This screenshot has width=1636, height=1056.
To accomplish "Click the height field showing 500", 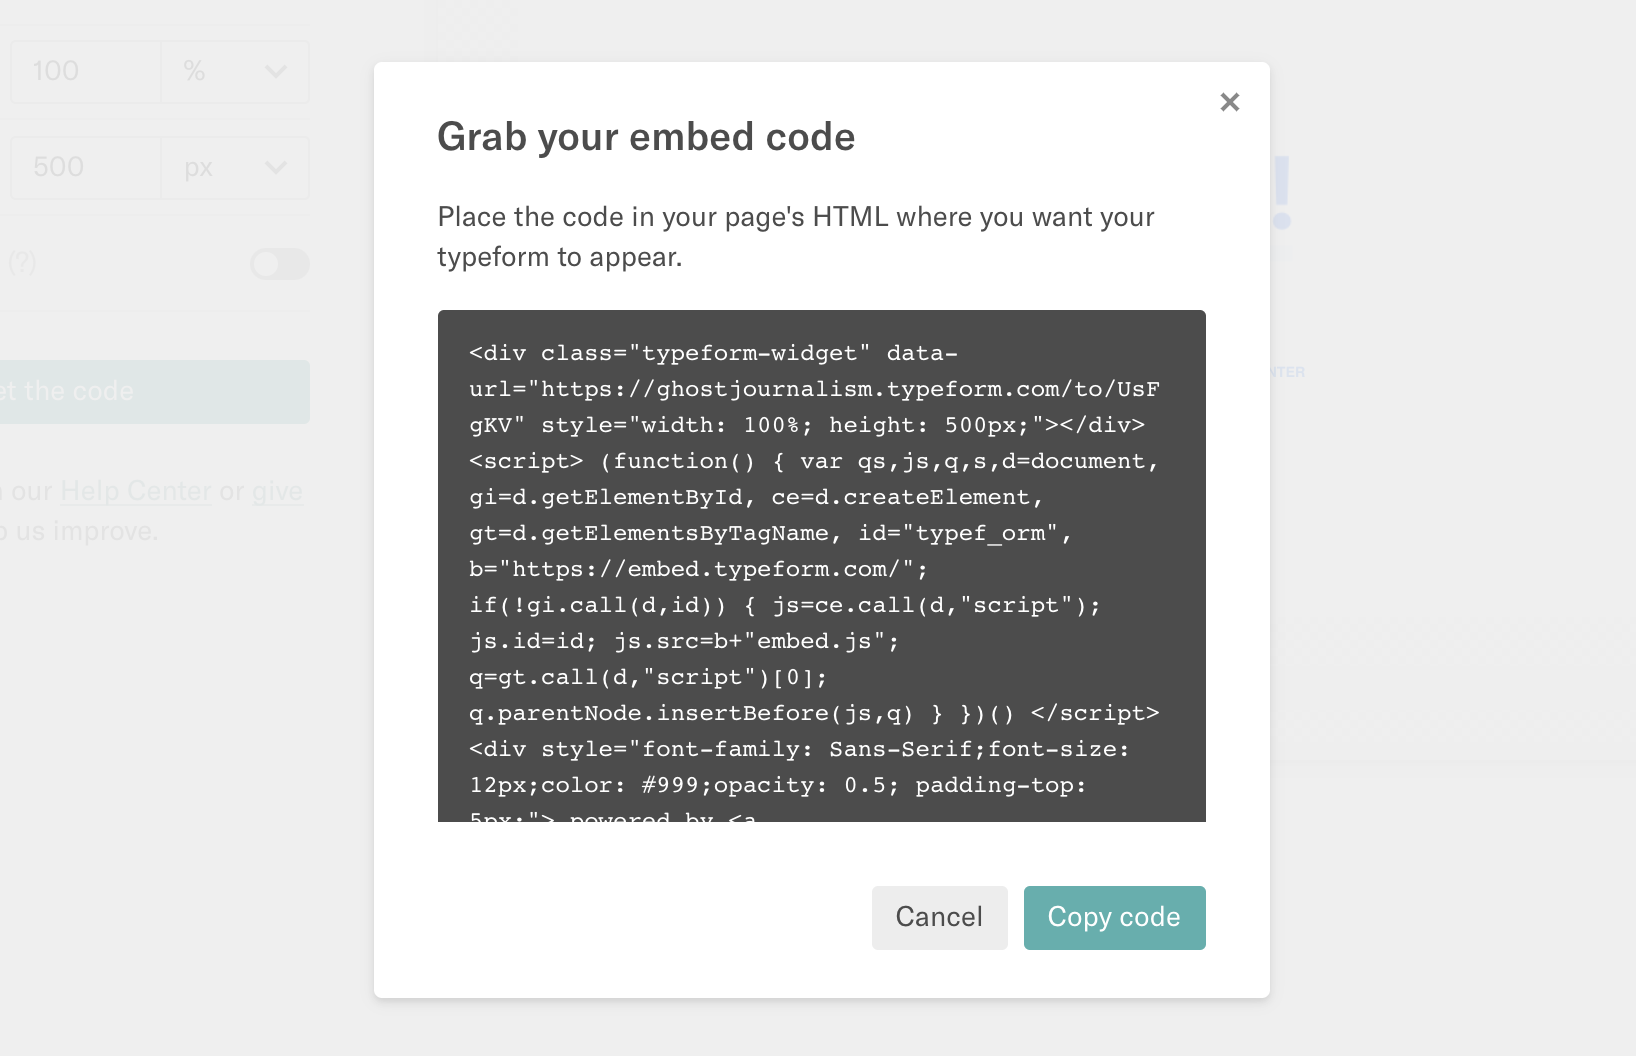I will [86, 168].
